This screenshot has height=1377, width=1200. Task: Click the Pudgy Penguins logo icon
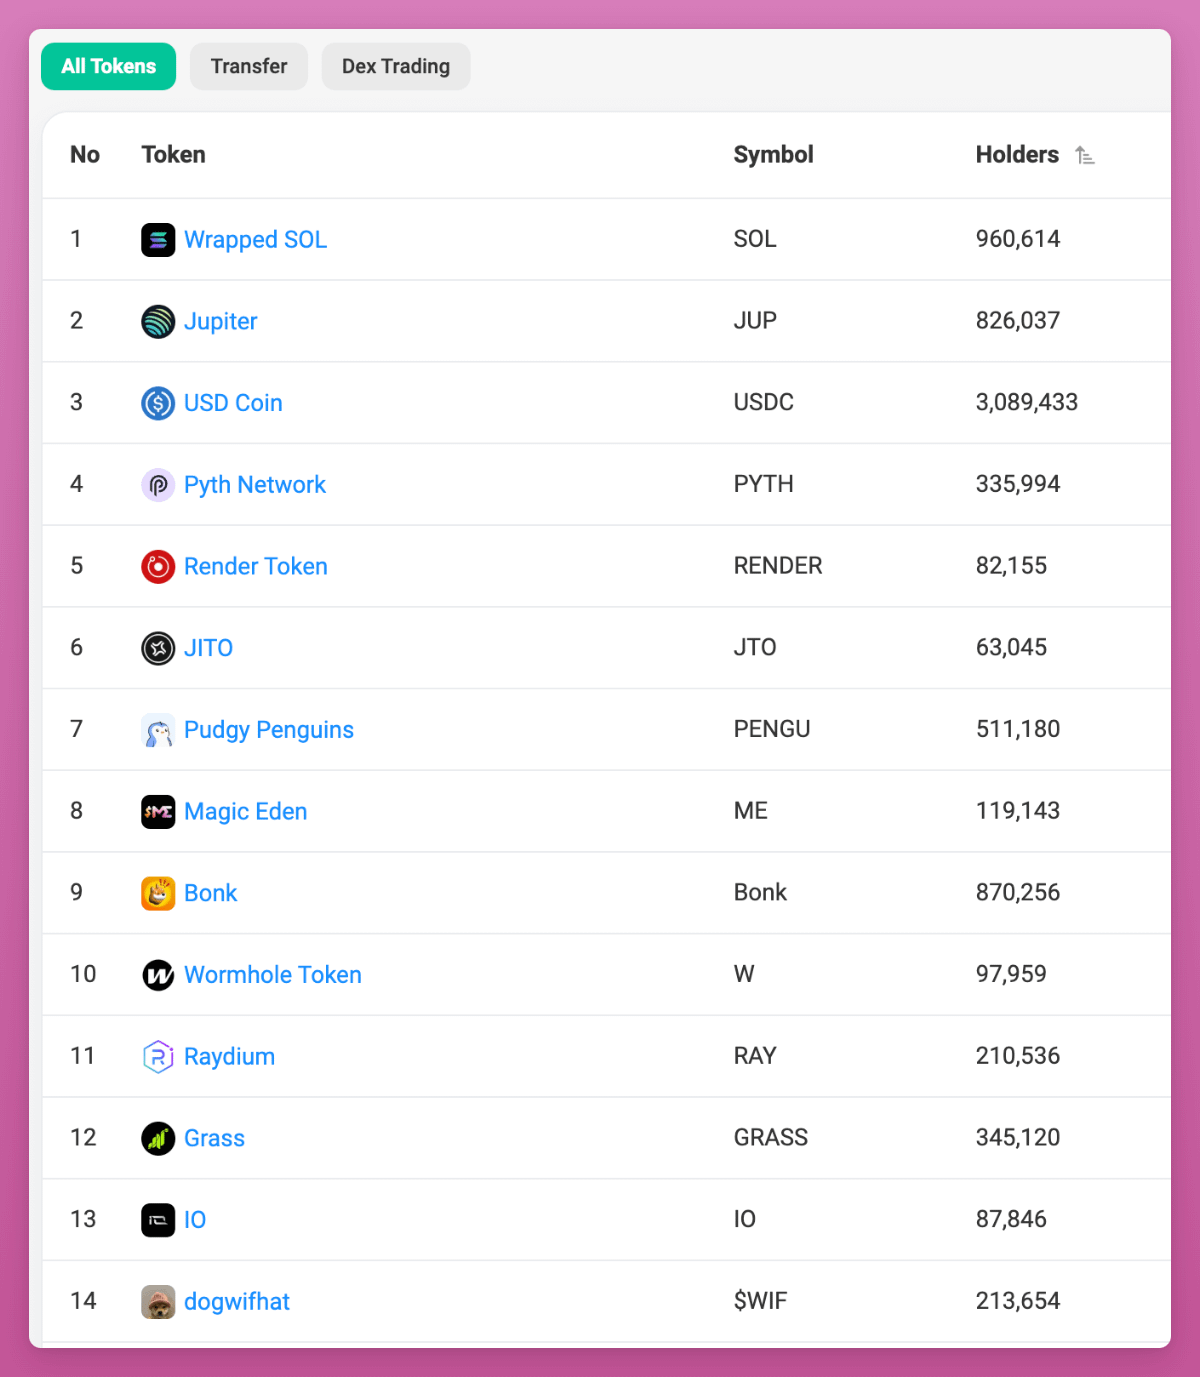coord(158,730)
